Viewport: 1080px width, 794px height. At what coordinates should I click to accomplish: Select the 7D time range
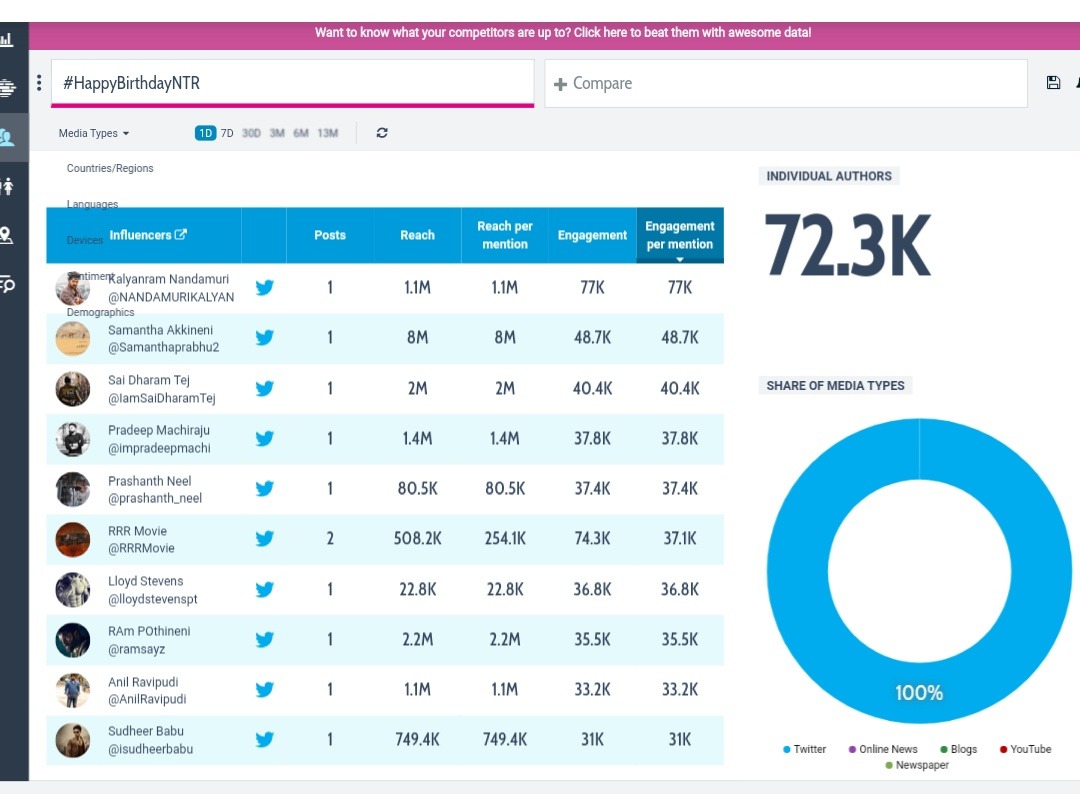(227, 133)
